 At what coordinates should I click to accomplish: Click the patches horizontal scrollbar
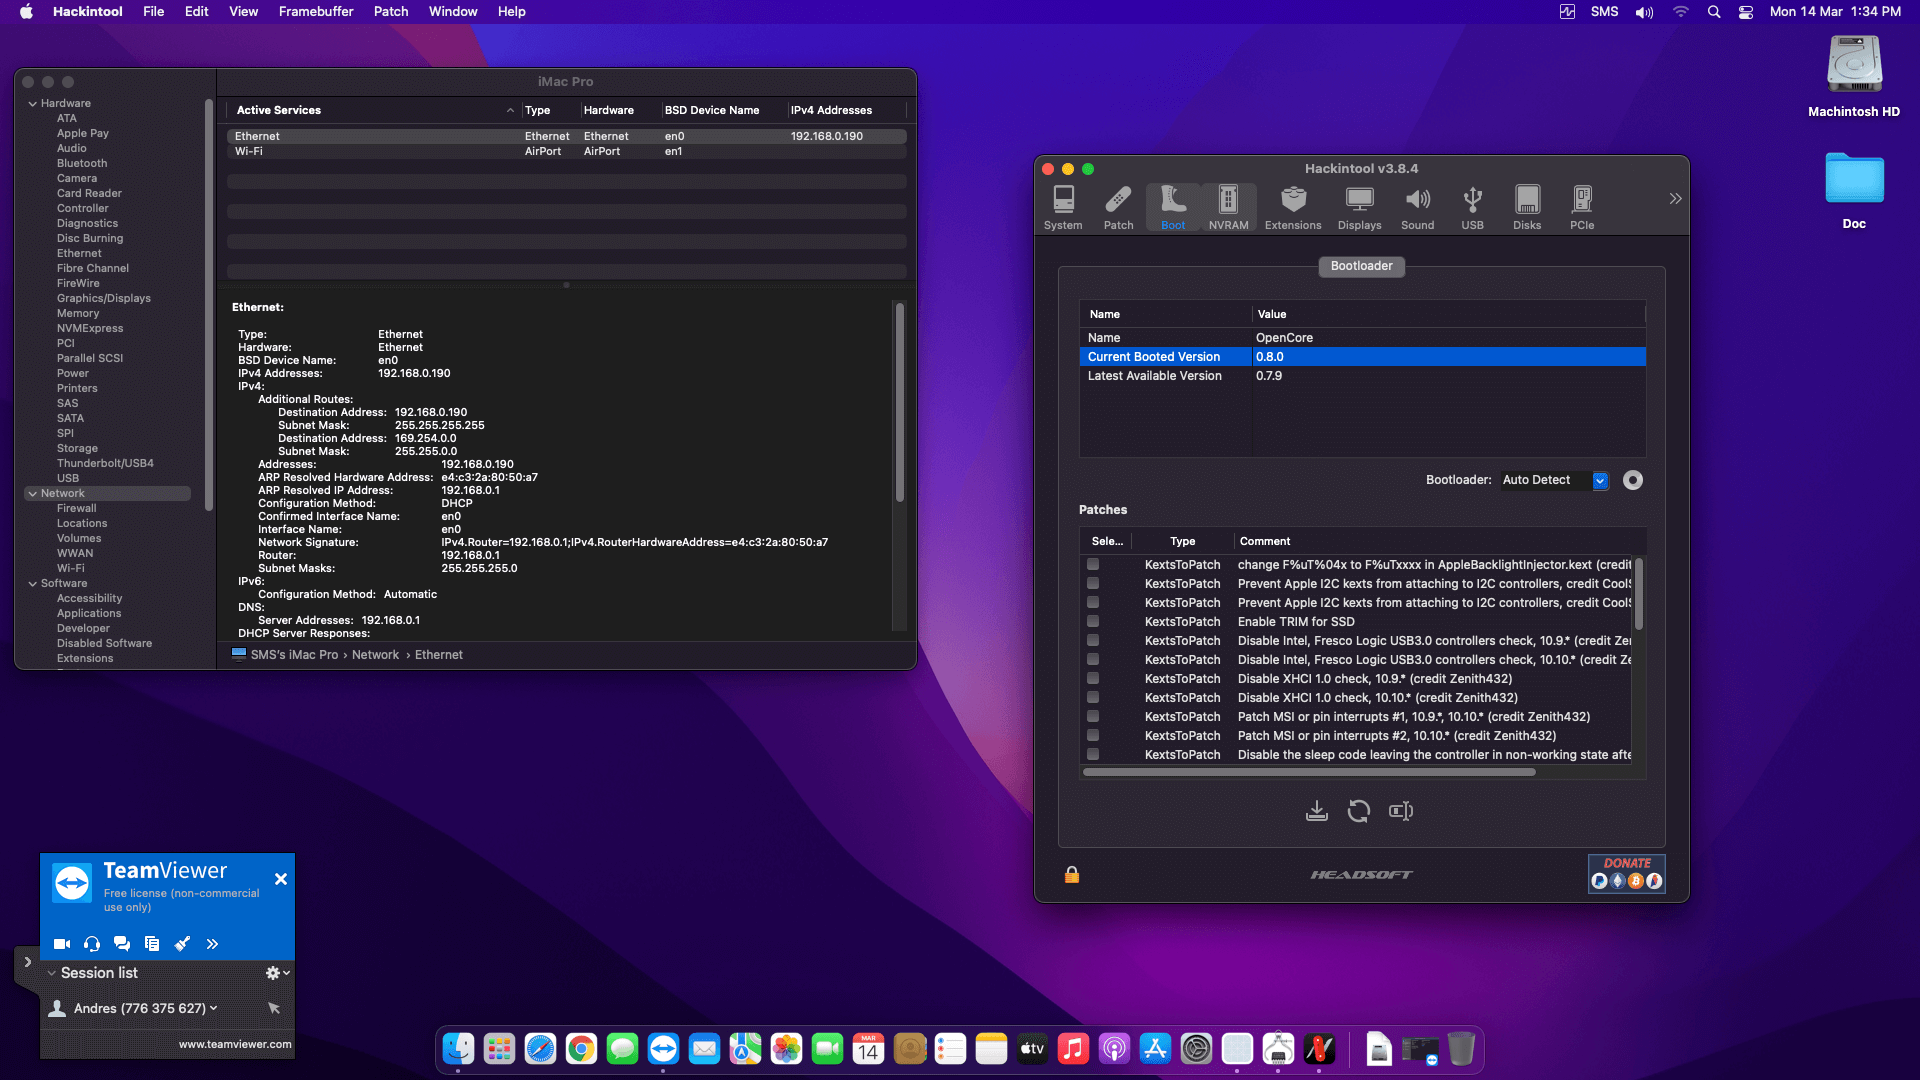(x=1309, y=772)
